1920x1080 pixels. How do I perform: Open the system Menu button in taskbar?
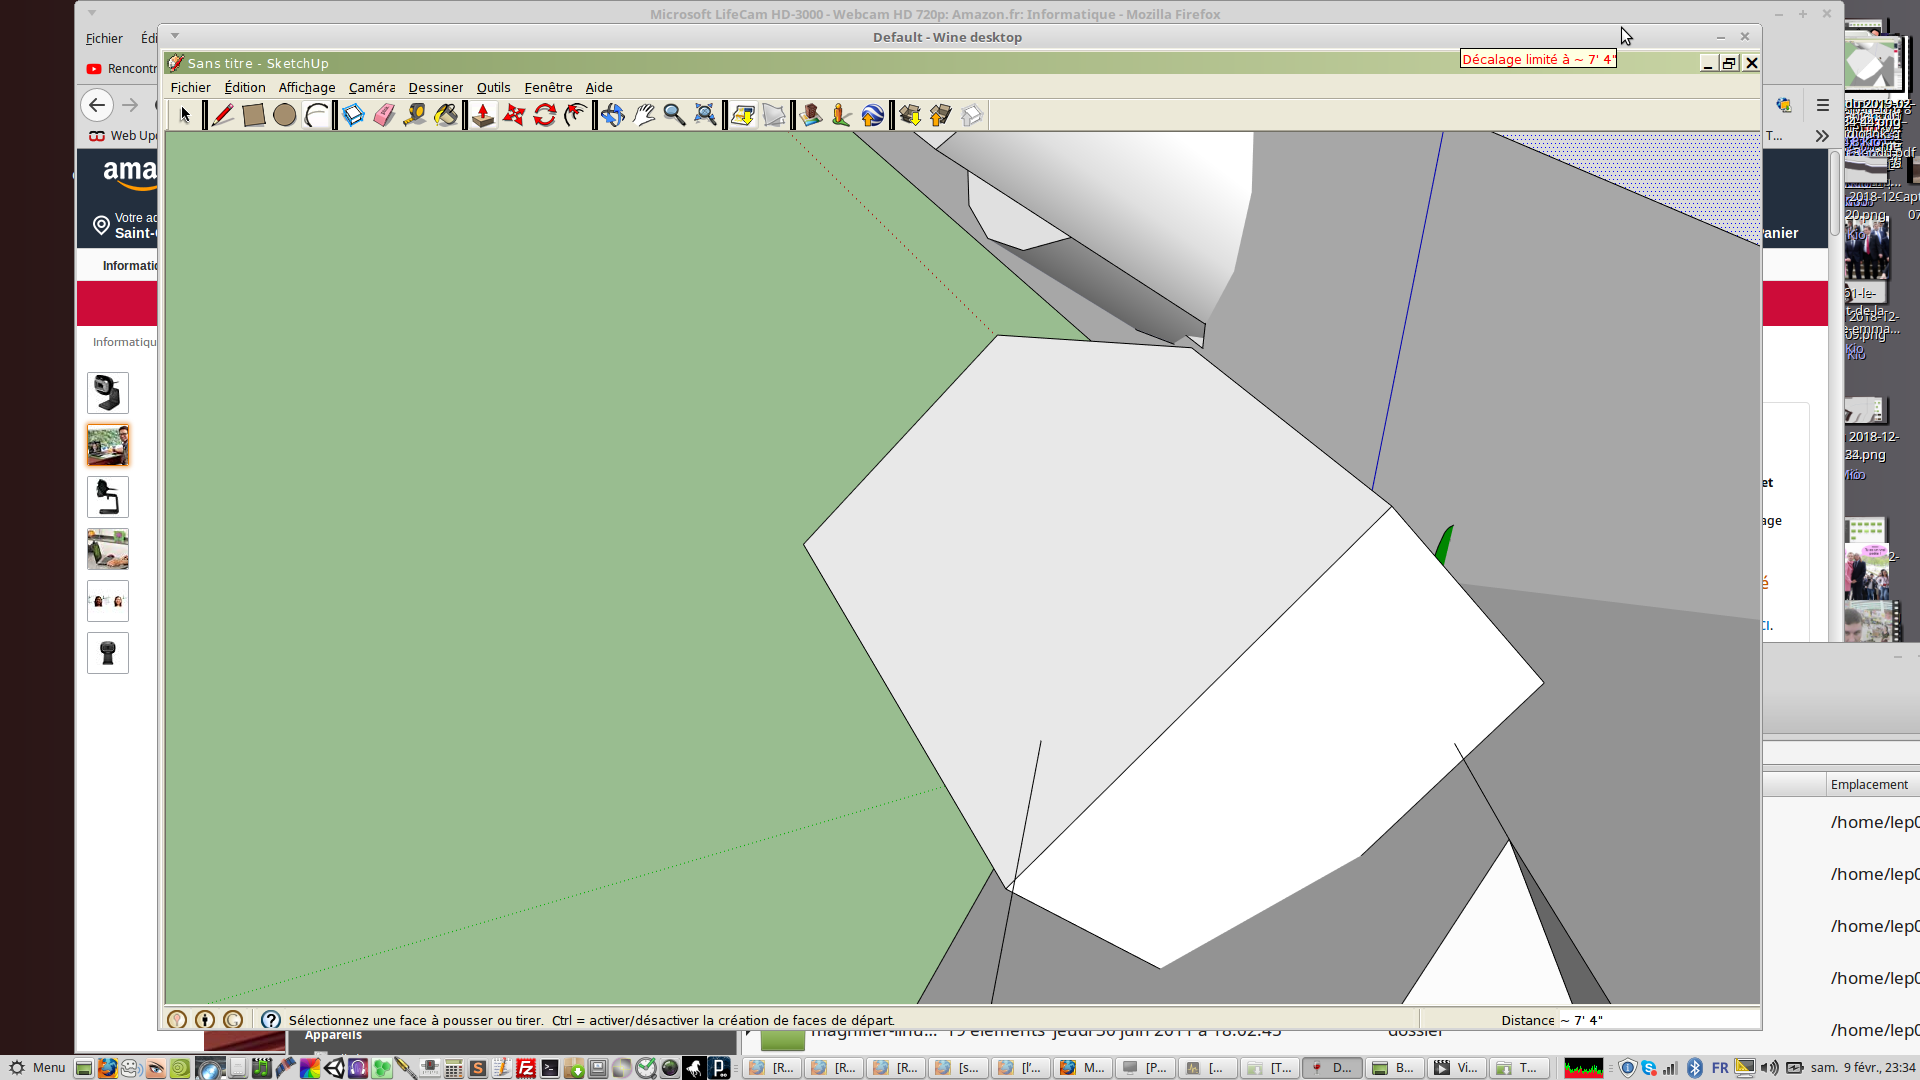click(x=37, y=1067)
